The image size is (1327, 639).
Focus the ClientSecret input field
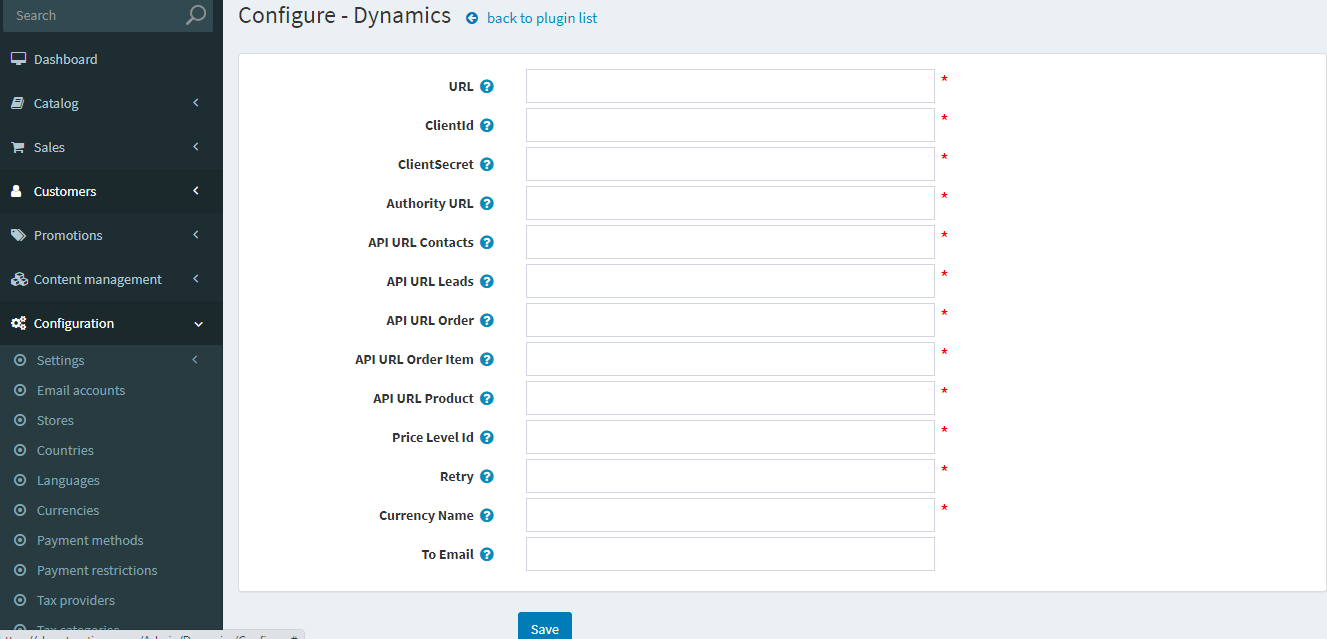tap(730, 164)
